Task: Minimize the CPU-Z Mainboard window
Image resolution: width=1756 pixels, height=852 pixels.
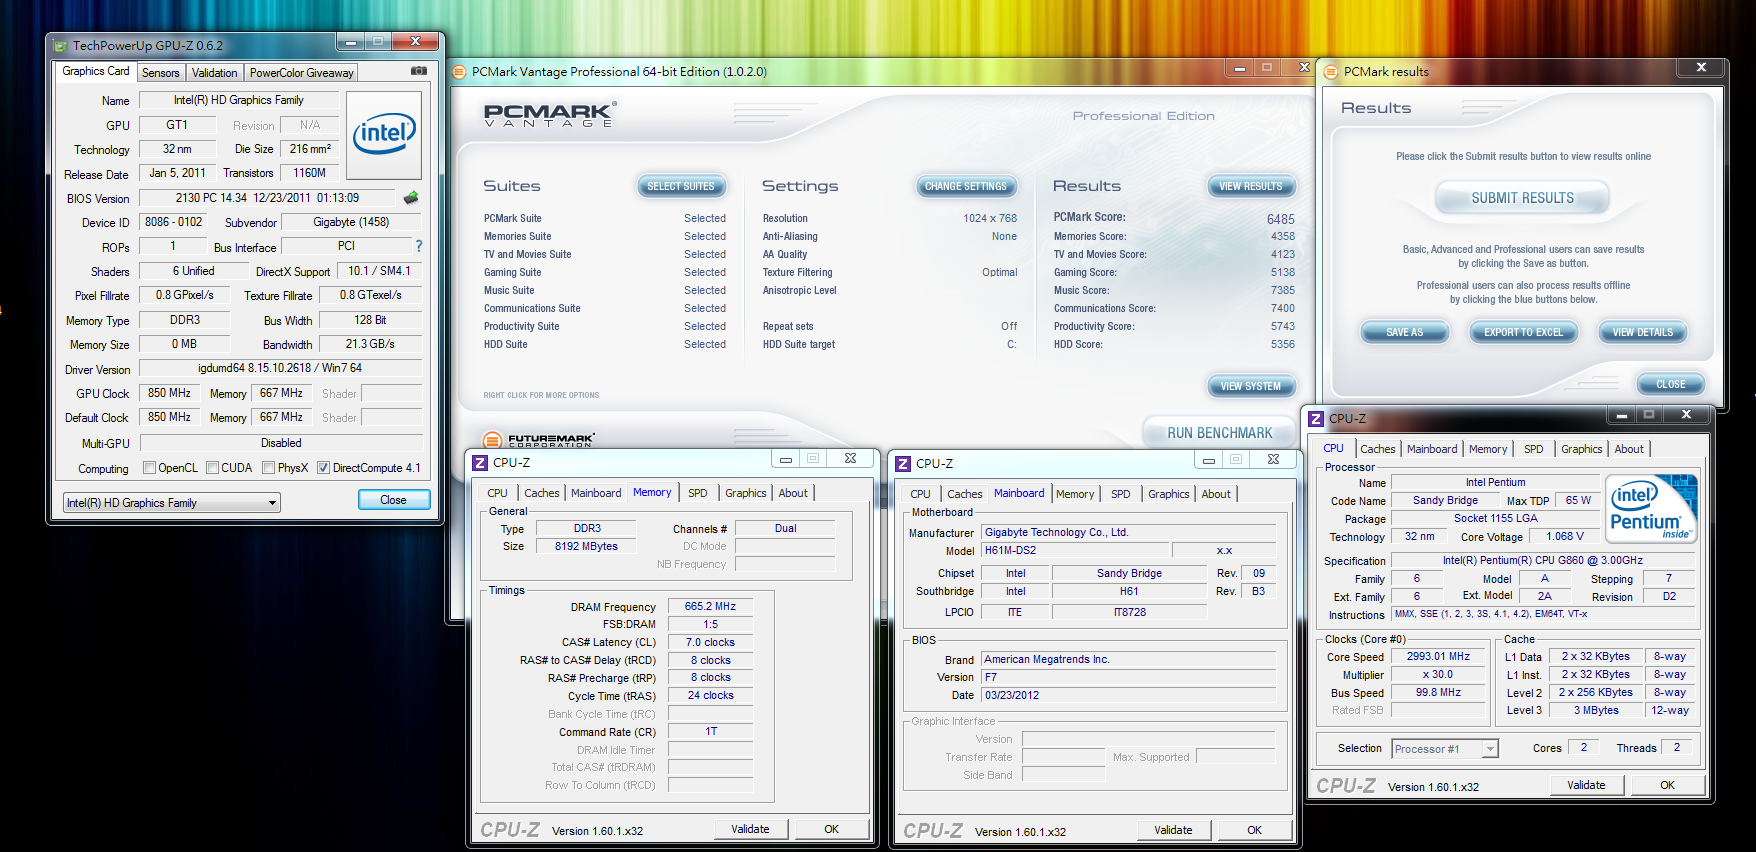Action: point(1209,460)
